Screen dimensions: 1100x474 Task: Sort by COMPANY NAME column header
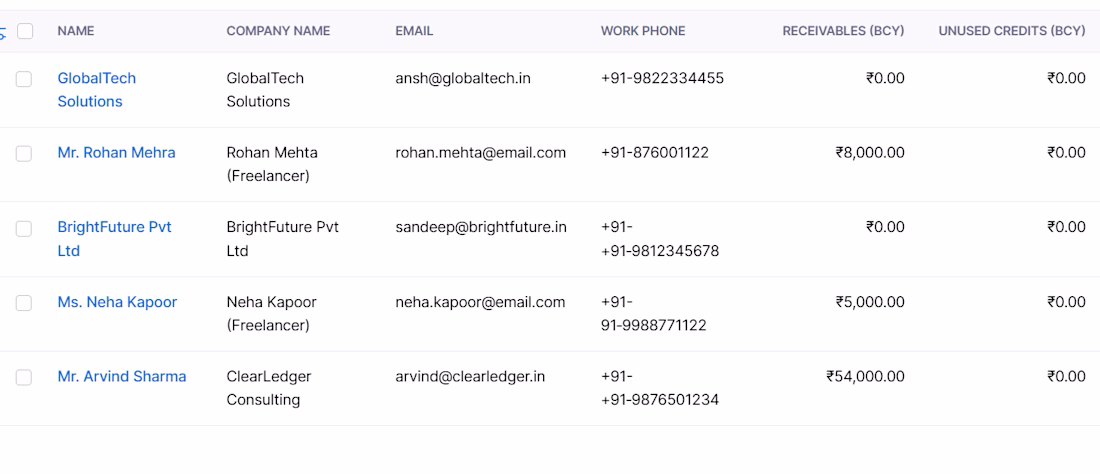pyautogui.click(x=278, y=31)
